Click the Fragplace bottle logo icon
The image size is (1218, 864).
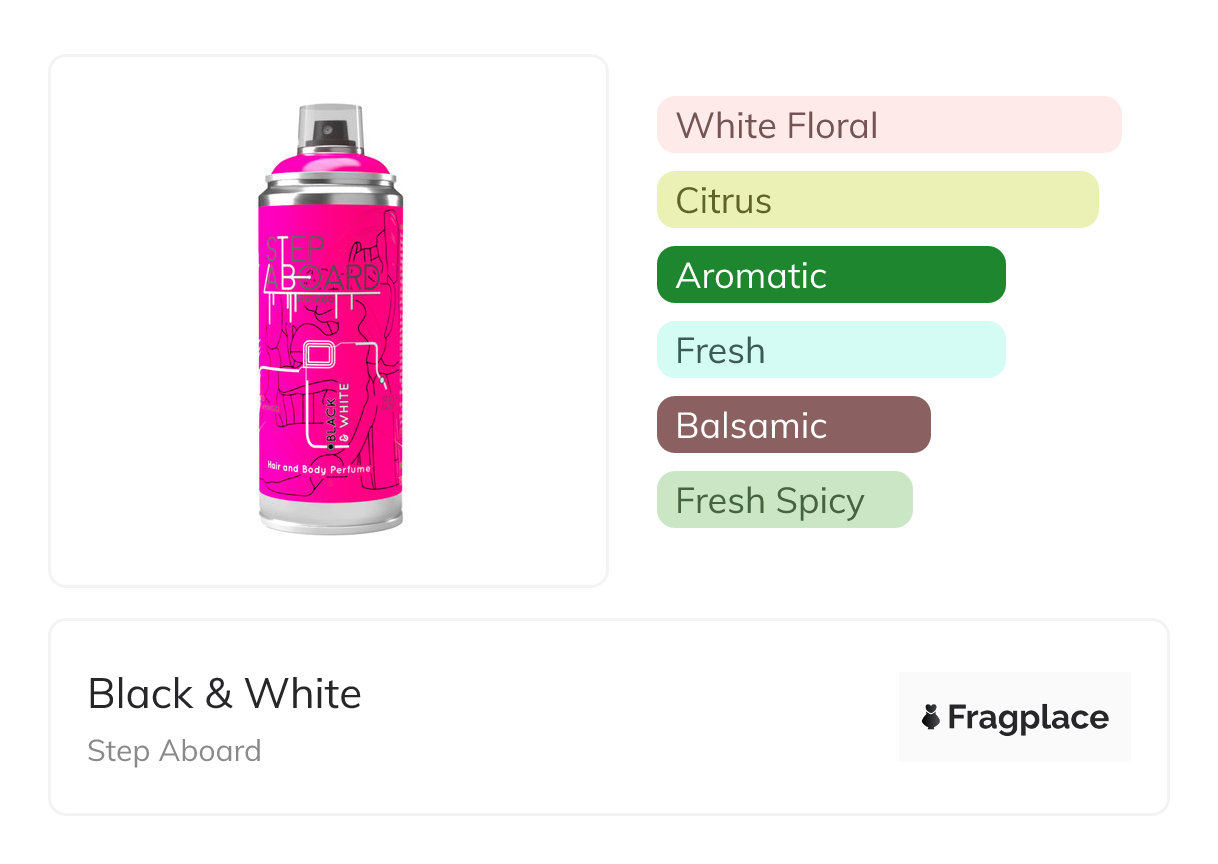[x=931, y=717]
